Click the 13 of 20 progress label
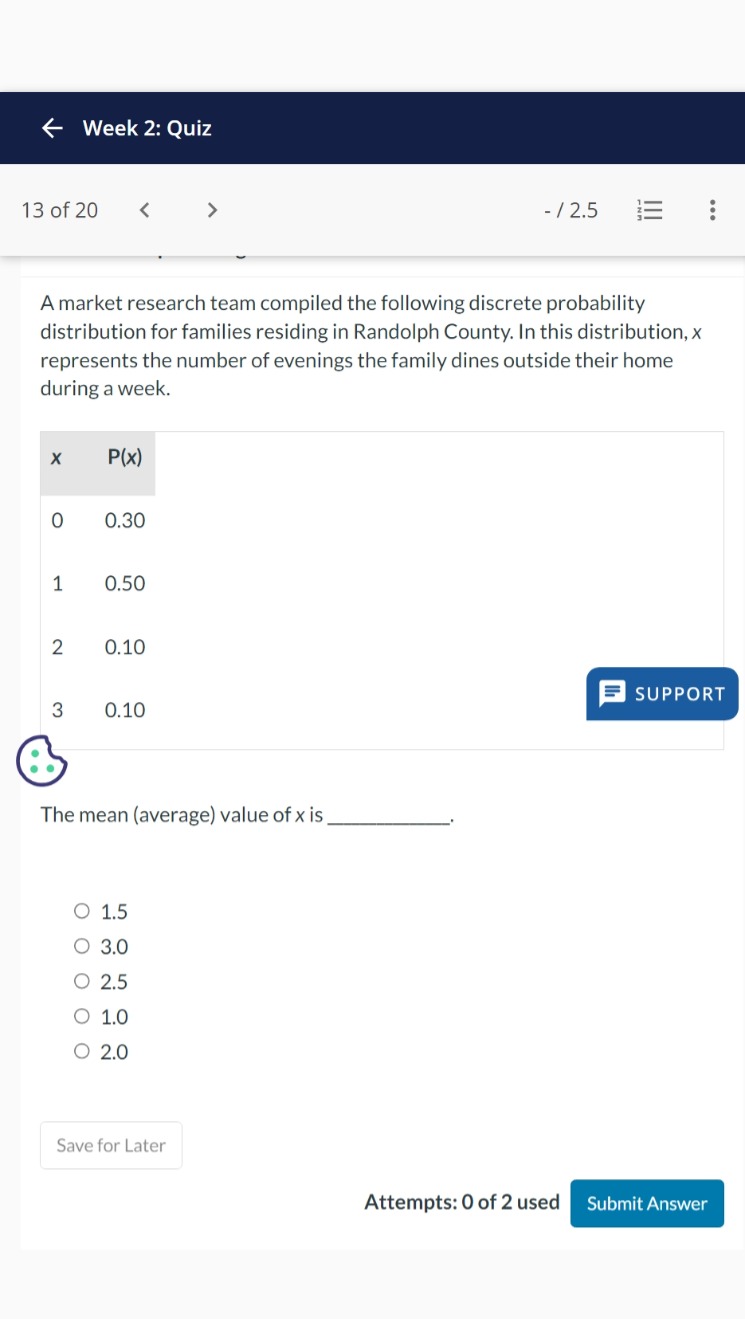 click(x=59, y=210)
